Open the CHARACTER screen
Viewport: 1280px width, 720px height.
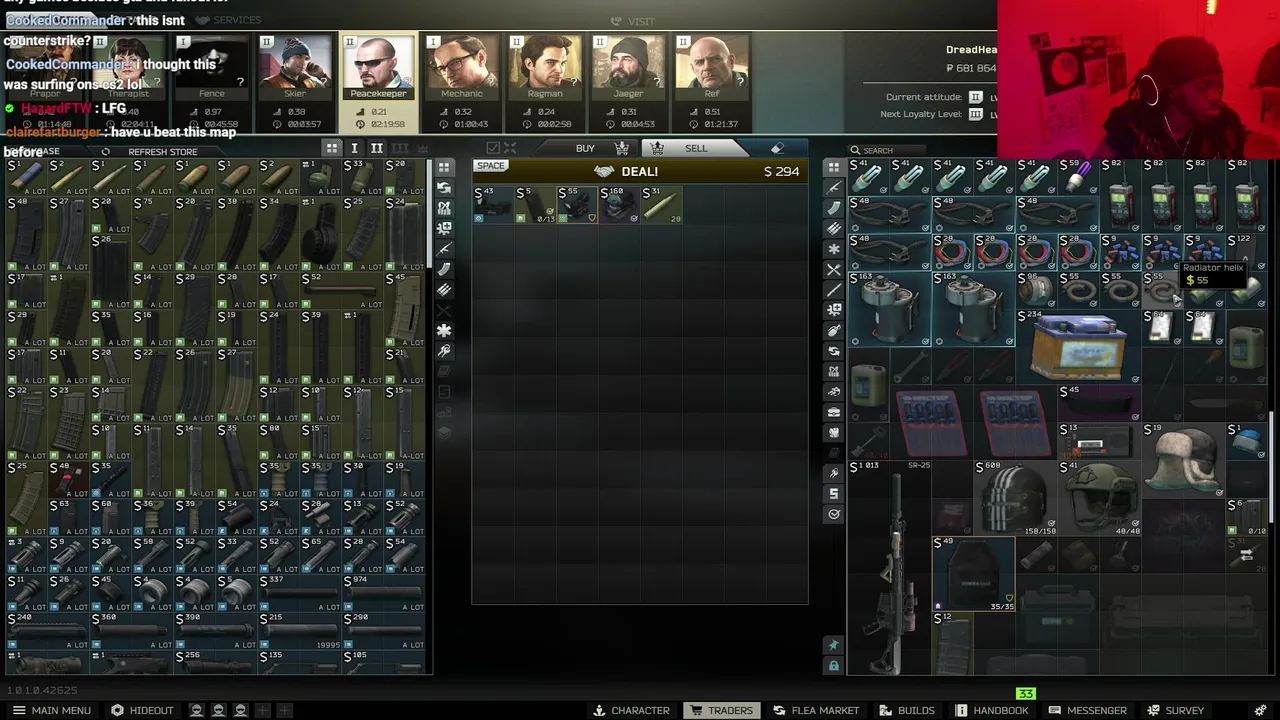pos(631,710)
